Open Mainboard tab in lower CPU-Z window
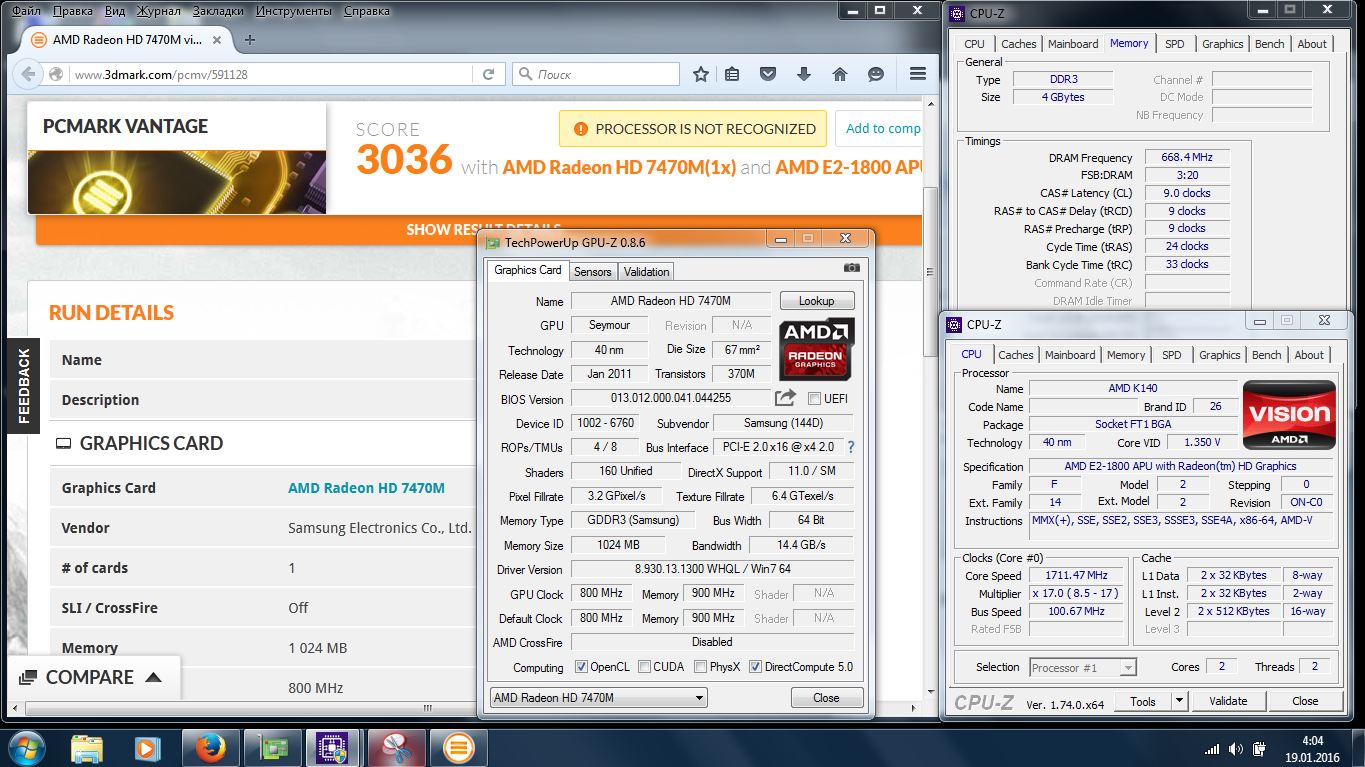Viewport: 1365px width, 767px height. tap(1070, 355)
